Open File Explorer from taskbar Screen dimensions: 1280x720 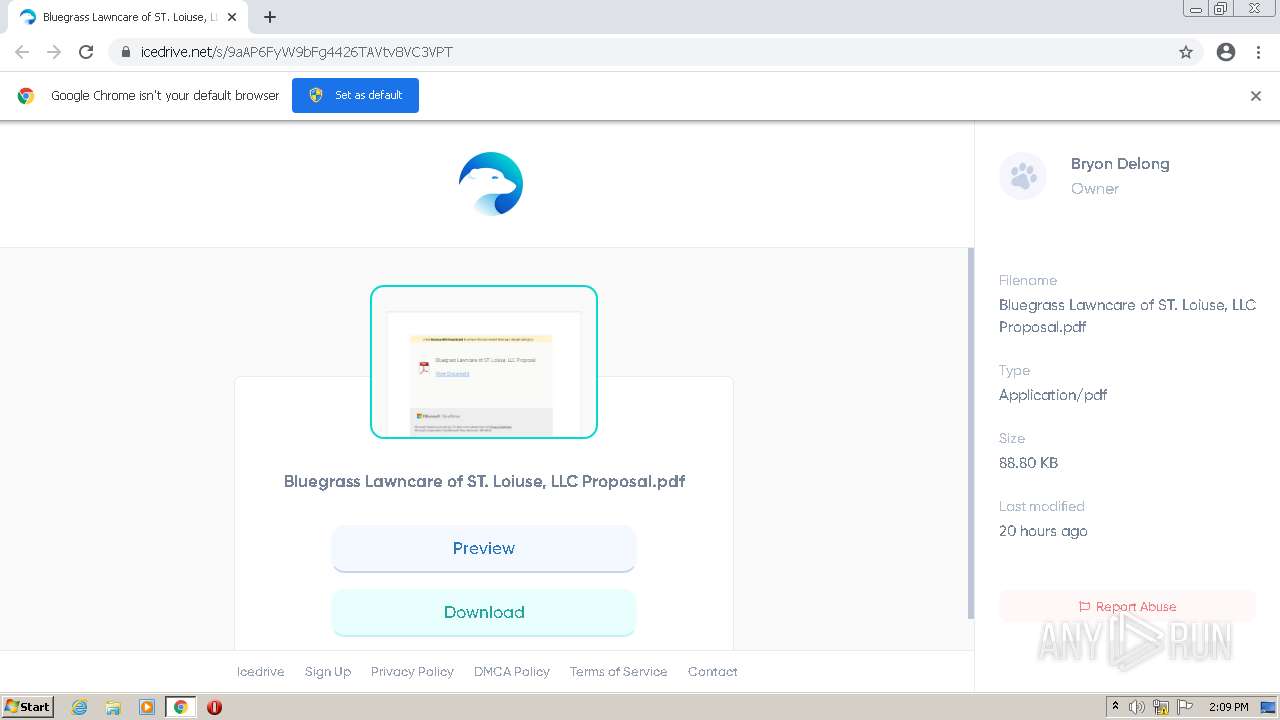(113, 707)
